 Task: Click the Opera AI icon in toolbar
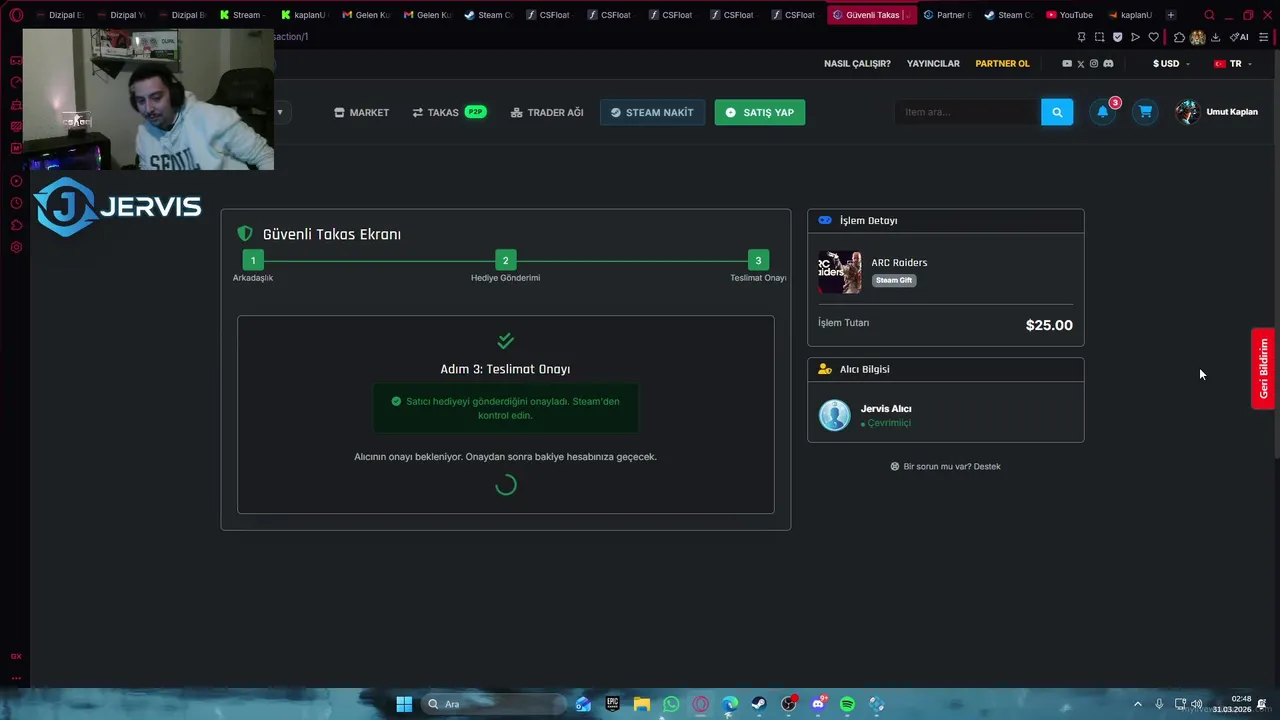point(1239,37)
